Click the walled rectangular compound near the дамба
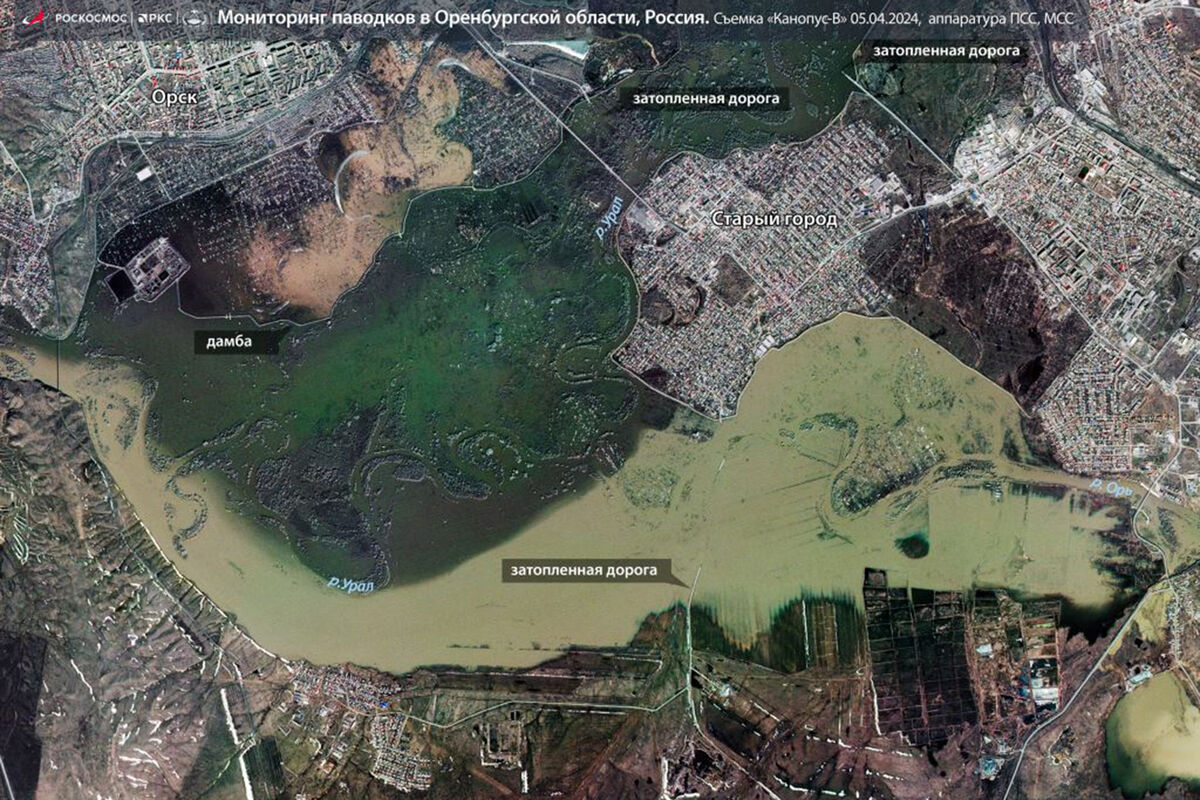The height and width of the screenshot is (800, 1200). tap(157, 268)
